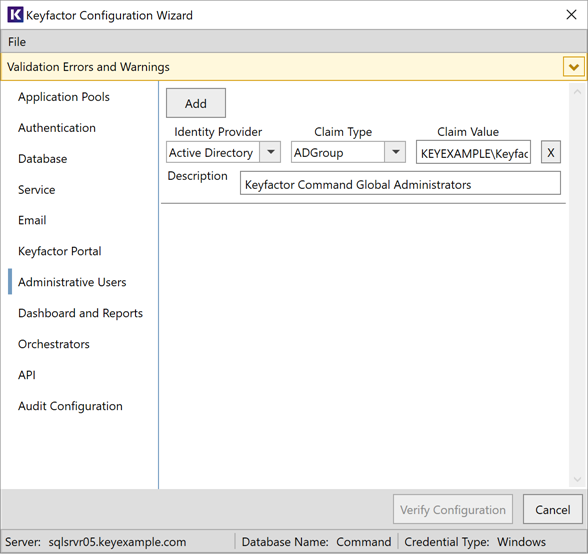Open Dashboard and Reports section

[80, 313]
